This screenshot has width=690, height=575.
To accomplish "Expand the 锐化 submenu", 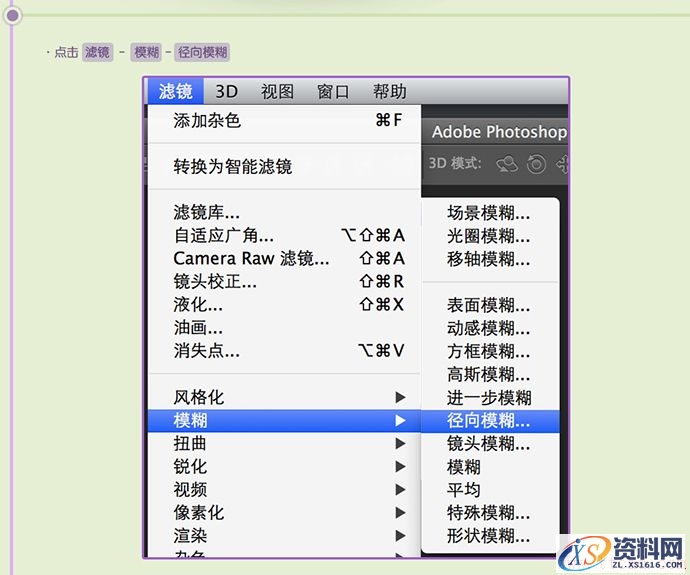I will [284, 466].
